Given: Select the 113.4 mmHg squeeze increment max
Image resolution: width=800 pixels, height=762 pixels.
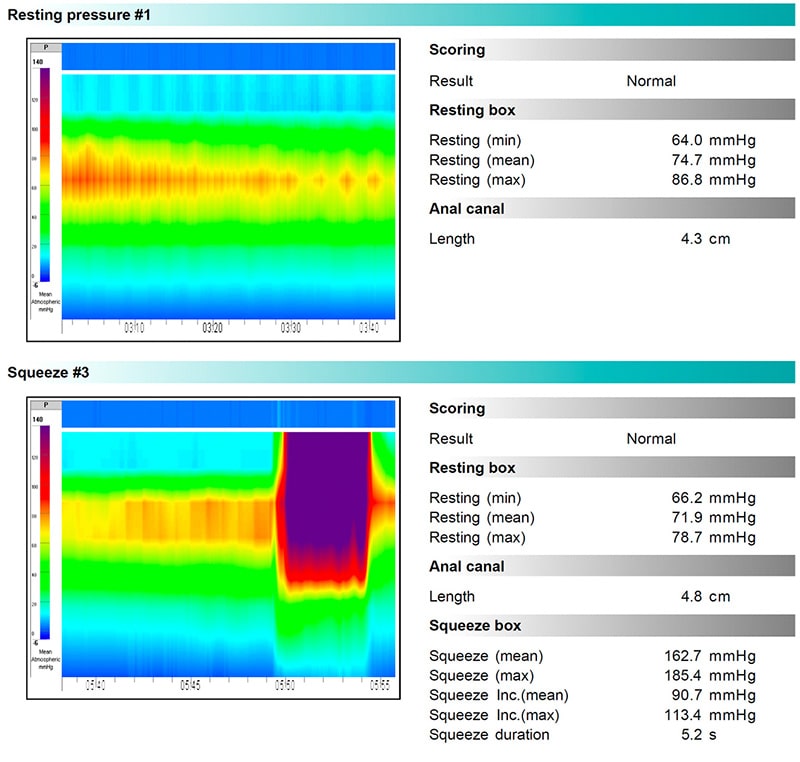Looking at the screenshot, I should (x=710, y=715).
